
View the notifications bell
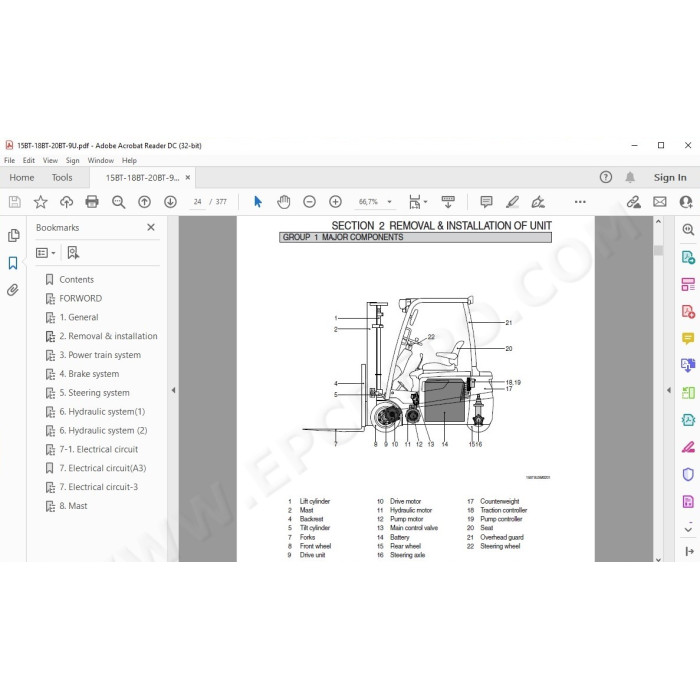630,177
